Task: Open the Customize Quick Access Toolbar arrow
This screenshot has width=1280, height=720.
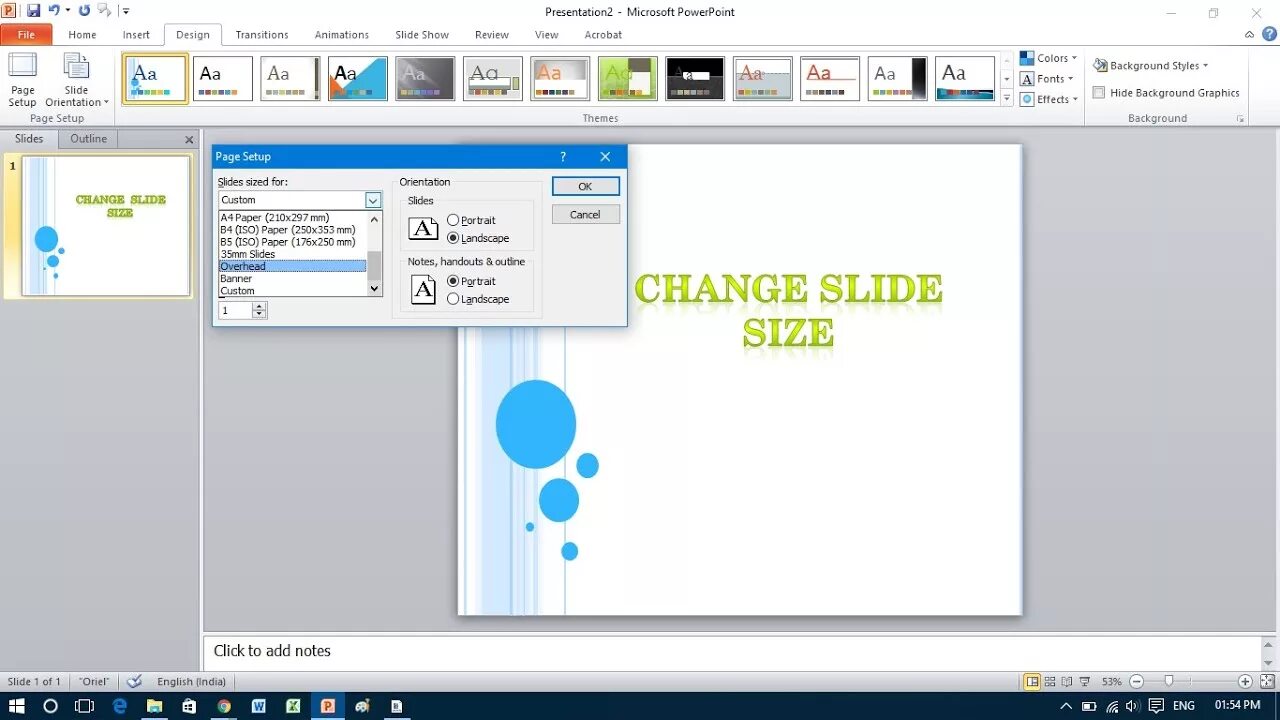Action: pos(126,12)
